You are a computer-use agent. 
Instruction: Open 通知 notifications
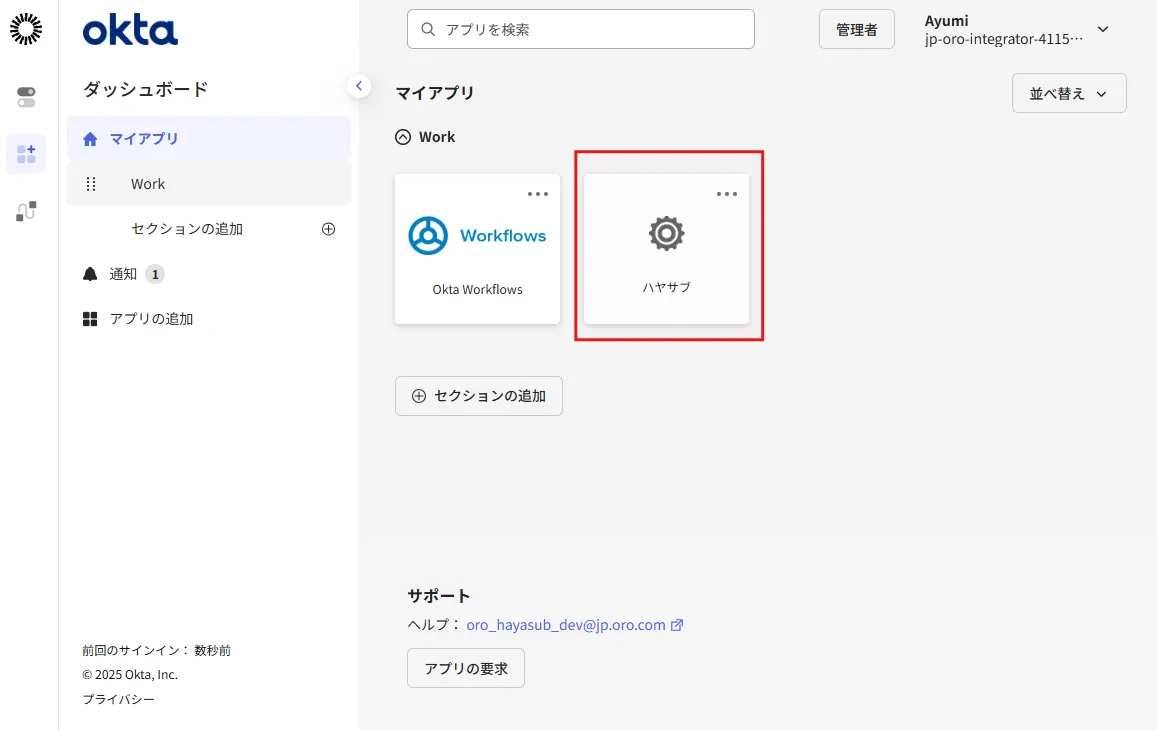point(123,274)
